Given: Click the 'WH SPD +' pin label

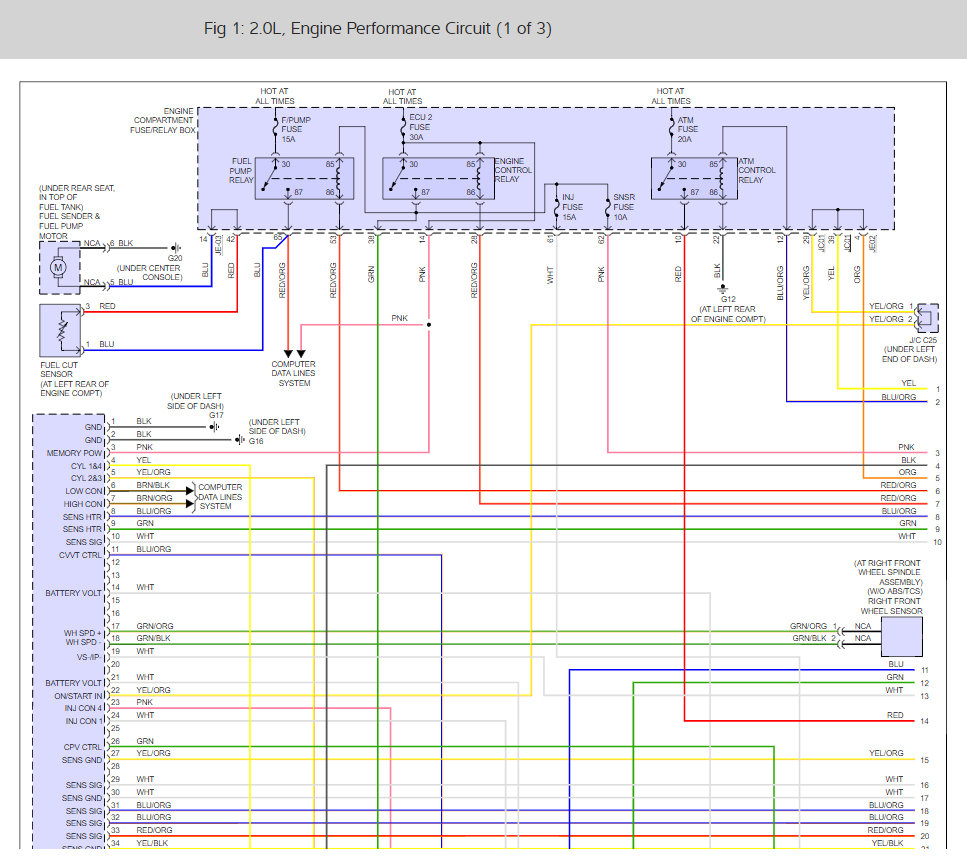Looking at the screenshot, I should [x=83, y=633].
